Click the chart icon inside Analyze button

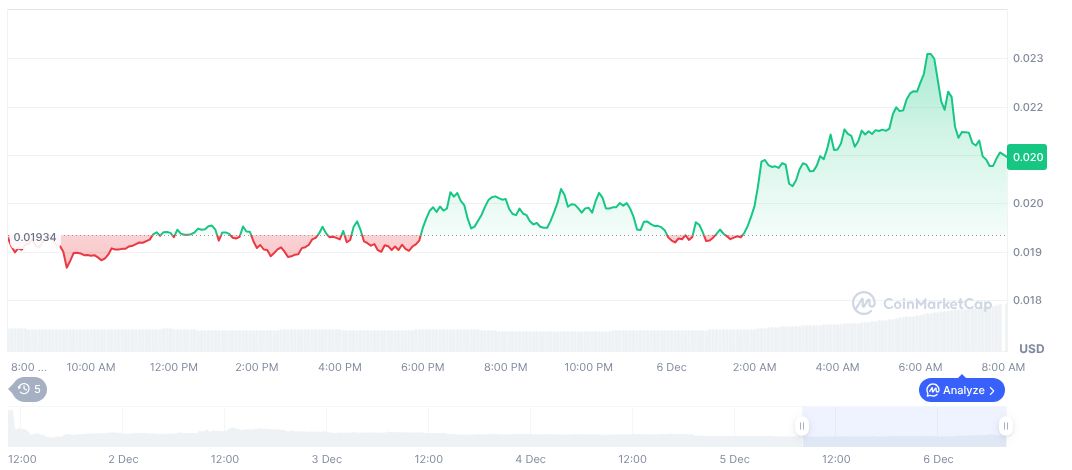[932, 390]
